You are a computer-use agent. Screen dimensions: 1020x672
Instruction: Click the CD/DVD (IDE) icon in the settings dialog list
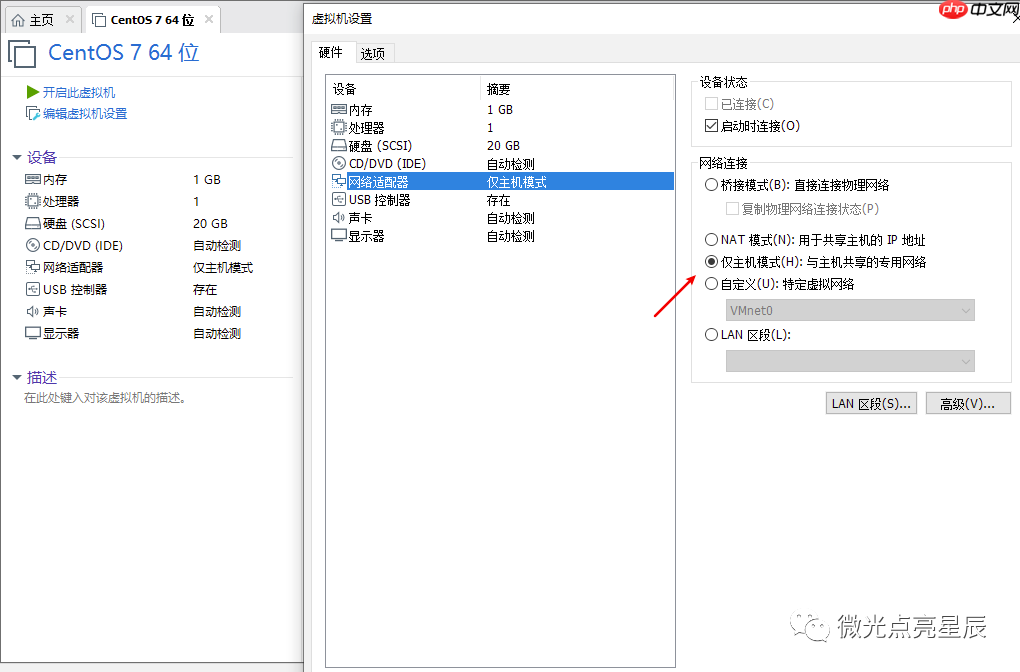pos(339,163)
